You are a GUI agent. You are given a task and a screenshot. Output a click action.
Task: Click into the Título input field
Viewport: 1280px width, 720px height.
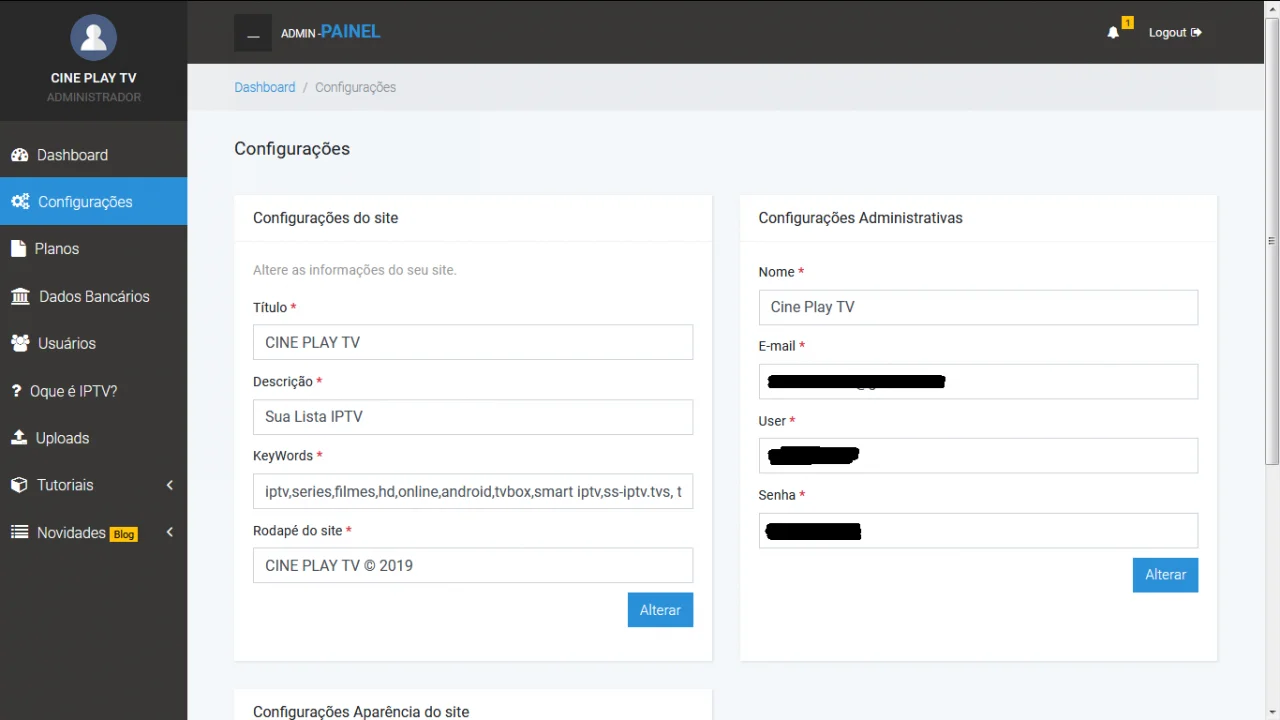(x=472, y=342)
